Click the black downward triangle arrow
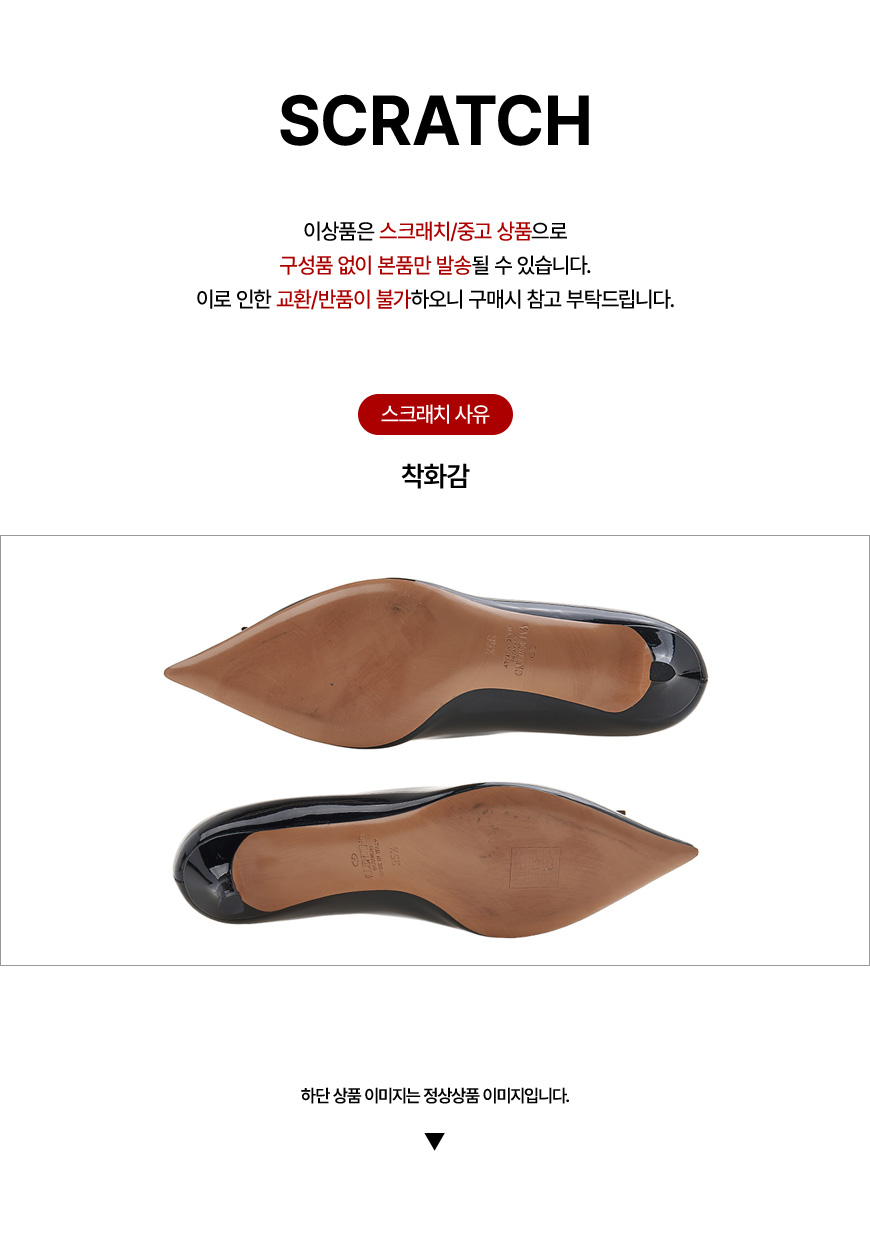The width and height of the screenshot is (870, 1250). click(434, 1142)
